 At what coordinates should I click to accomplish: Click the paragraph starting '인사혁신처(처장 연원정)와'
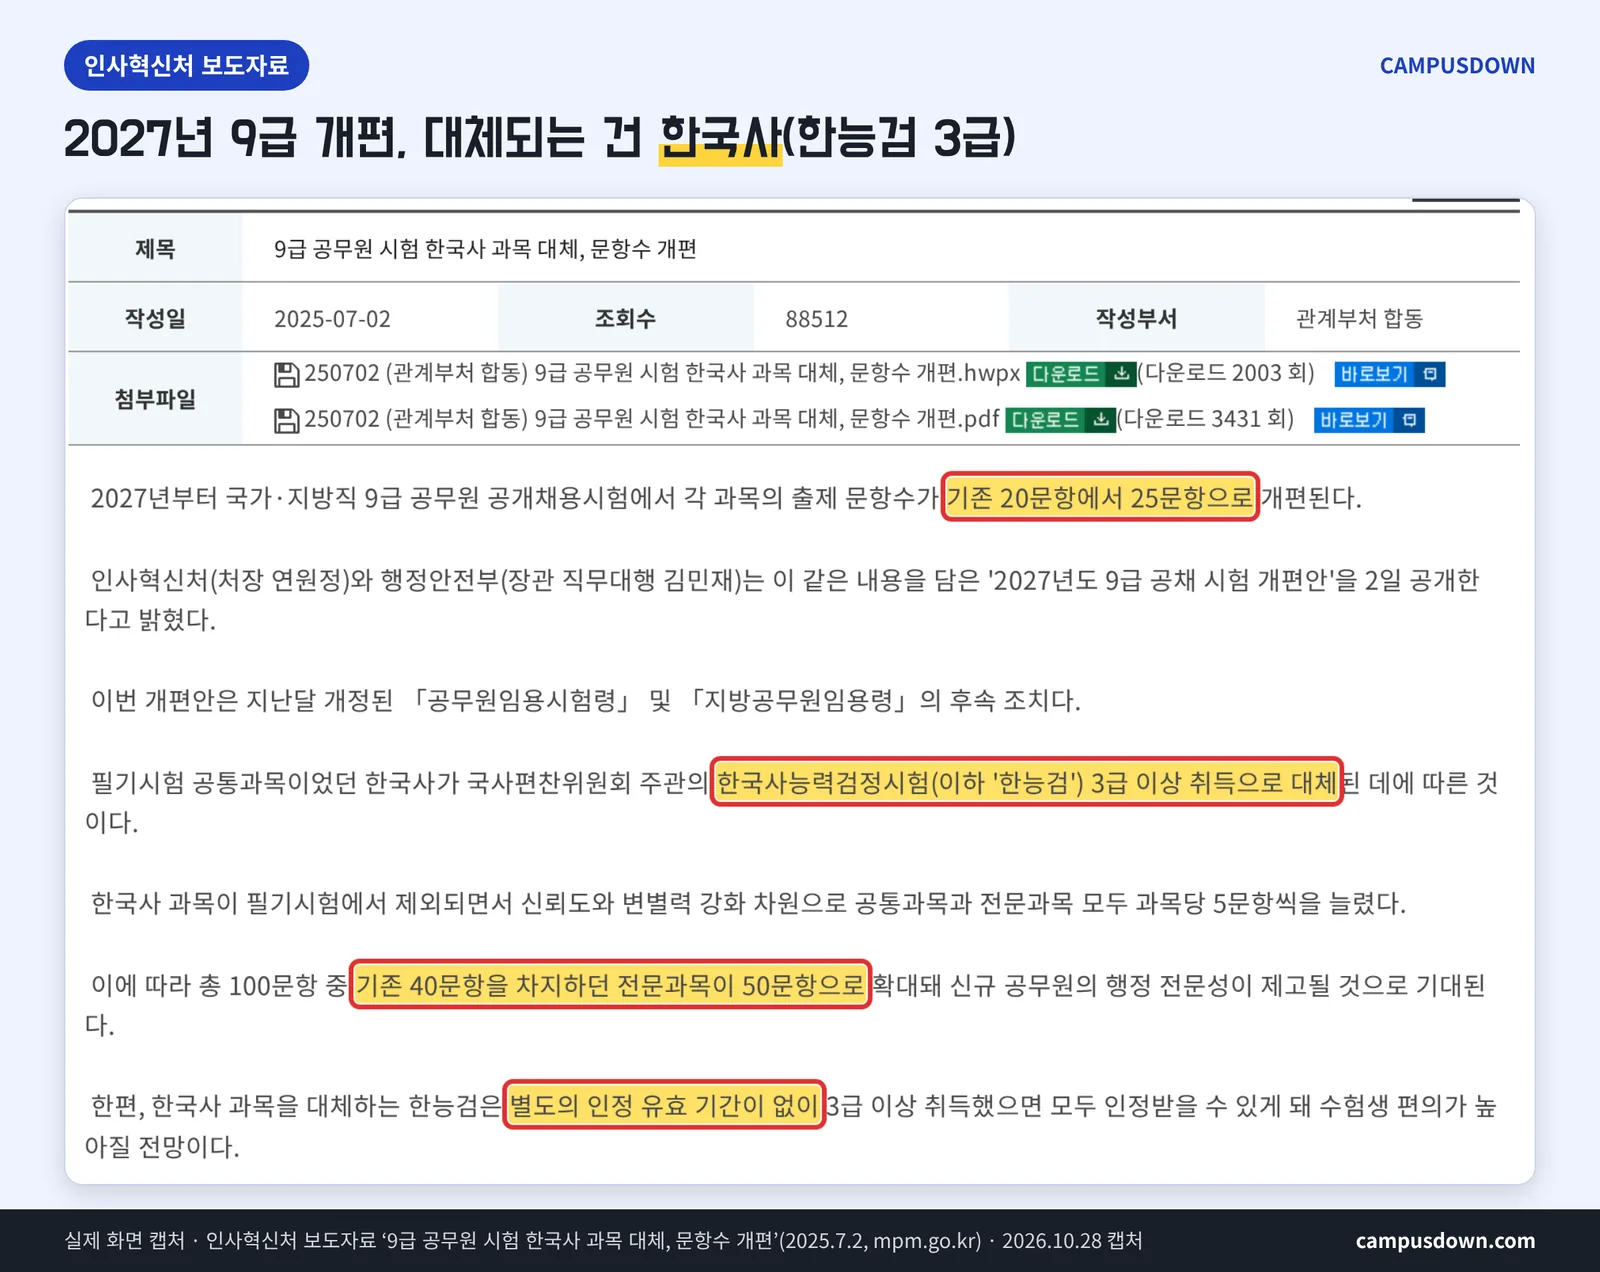782,600
